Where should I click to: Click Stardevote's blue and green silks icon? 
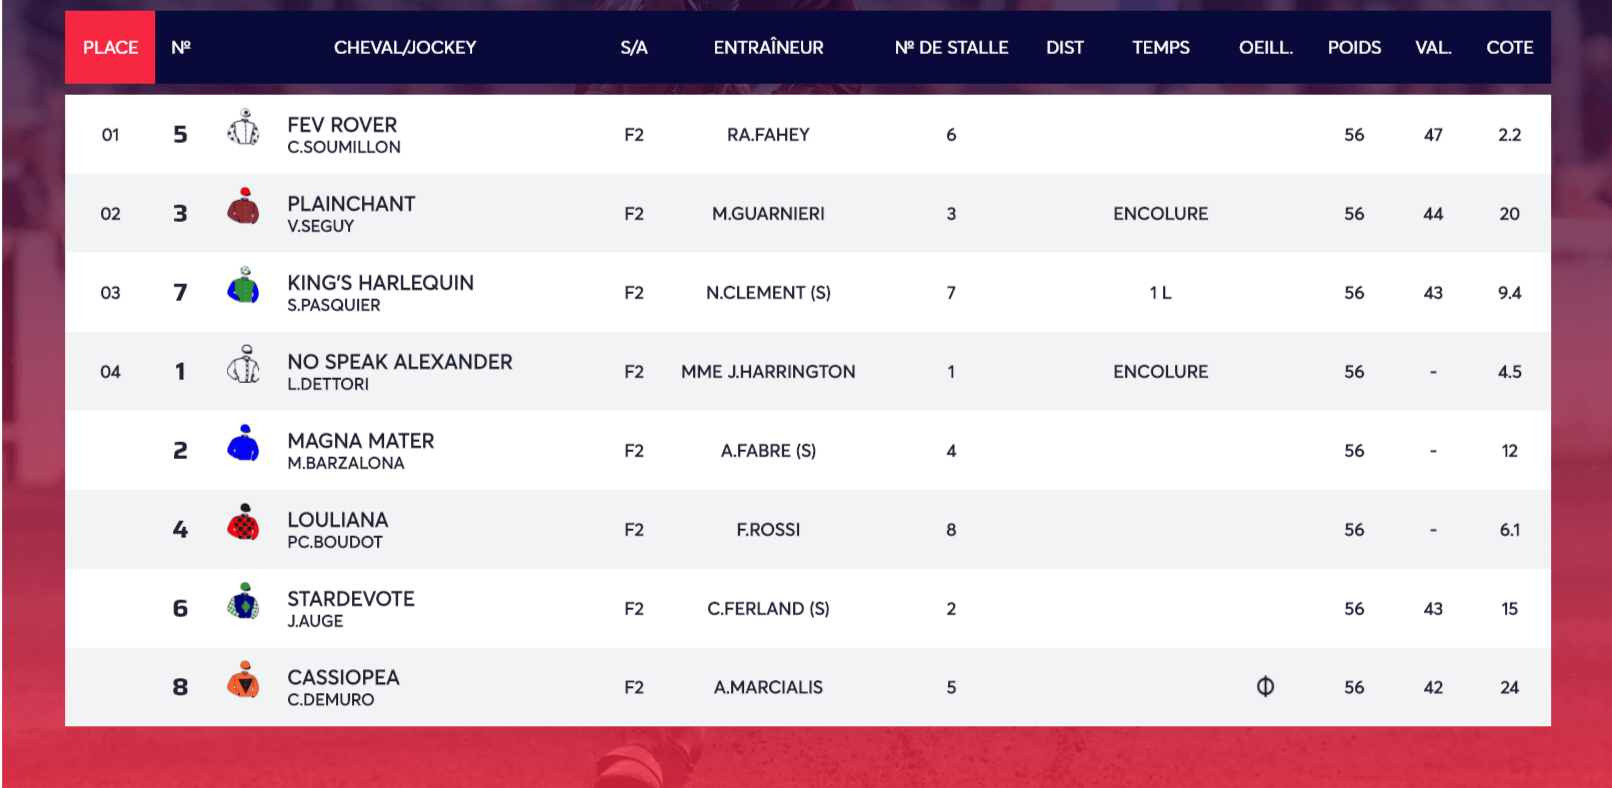point(243,602)
